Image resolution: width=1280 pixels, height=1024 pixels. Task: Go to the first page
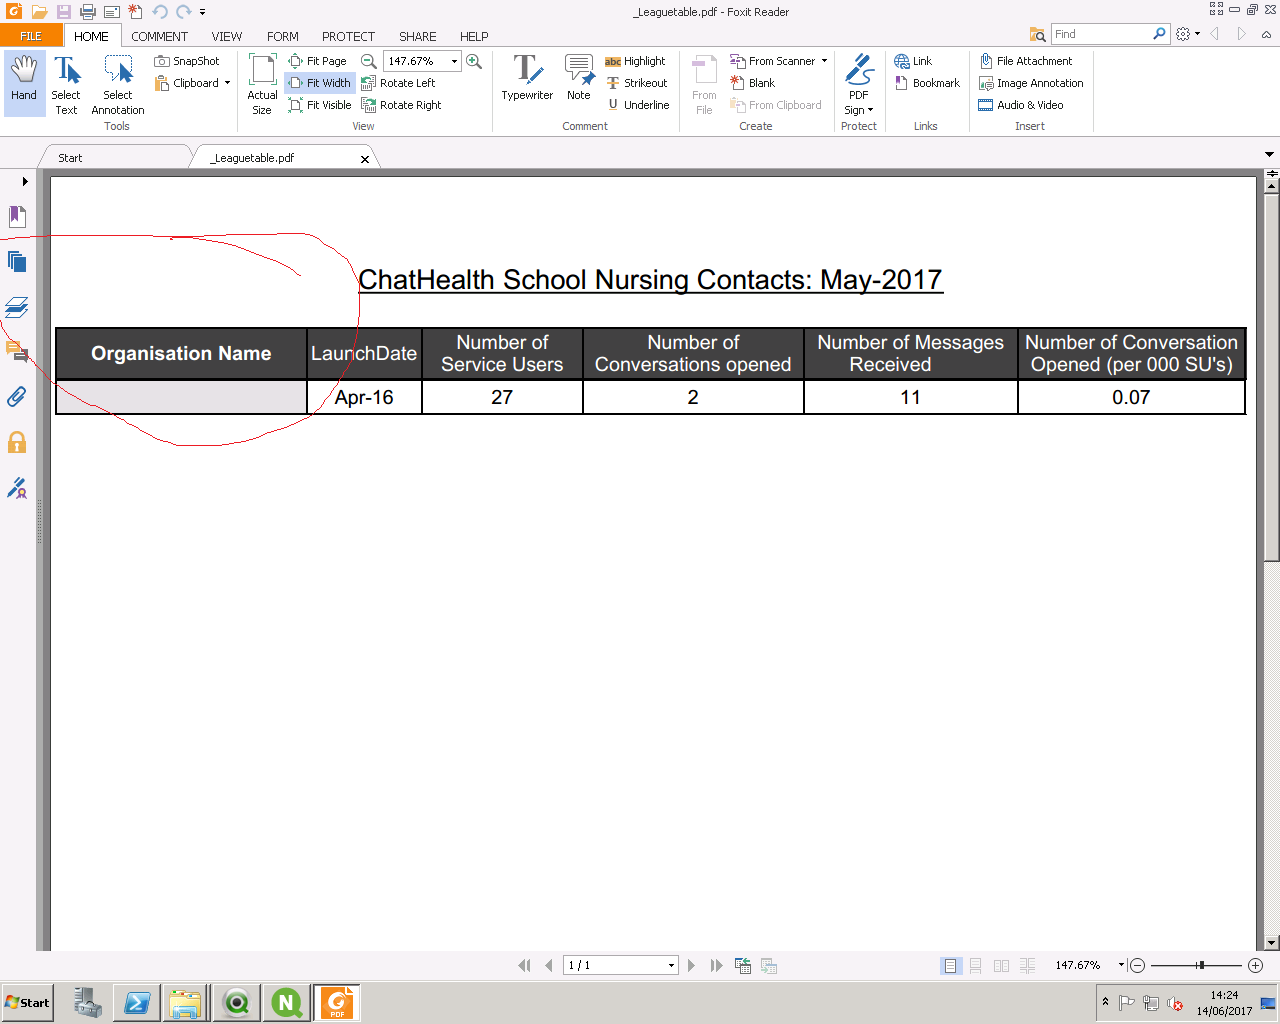524,965
